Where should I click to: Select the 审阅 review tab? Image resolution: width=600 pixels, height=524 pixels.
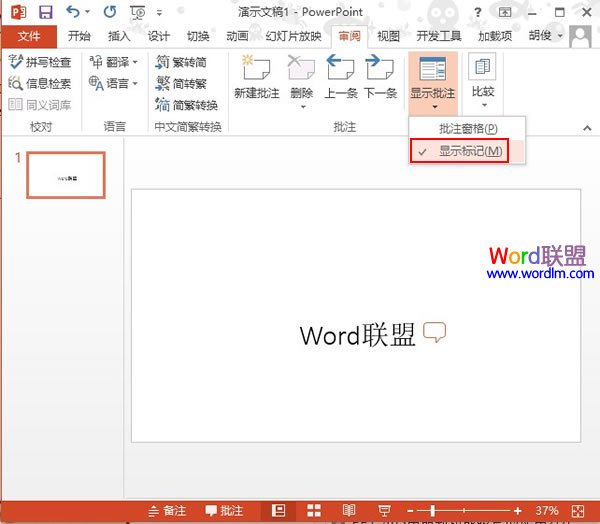coord(349,36)
